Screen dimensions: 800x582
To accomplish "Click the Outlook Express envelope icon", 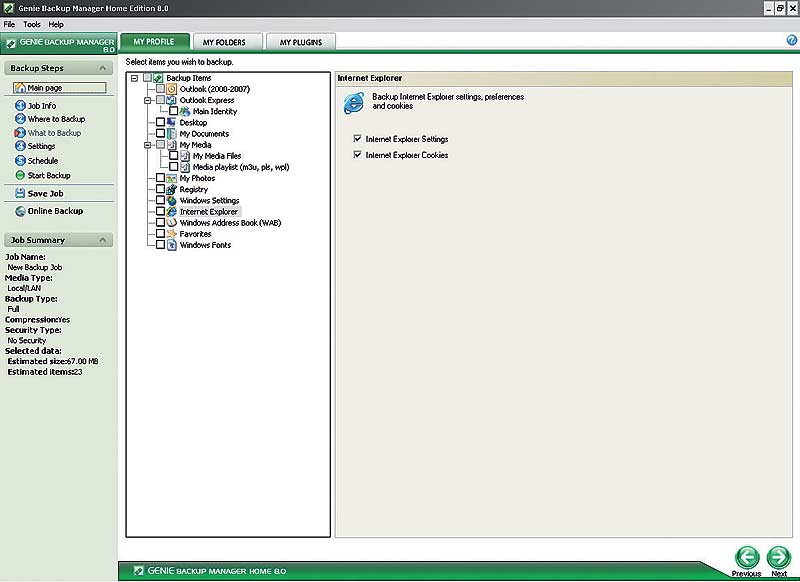I will pyautogui.click(x=172, y=100).
